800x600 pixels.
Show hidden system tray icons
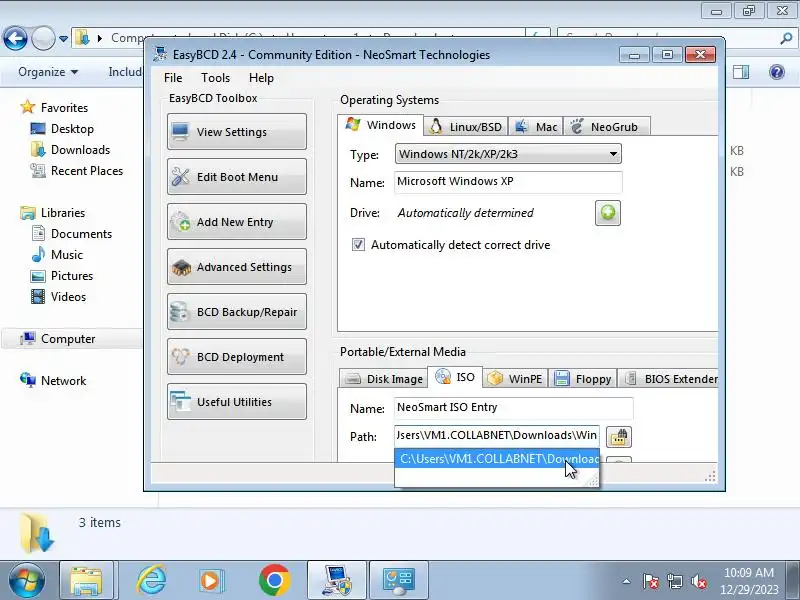point(627,581)
